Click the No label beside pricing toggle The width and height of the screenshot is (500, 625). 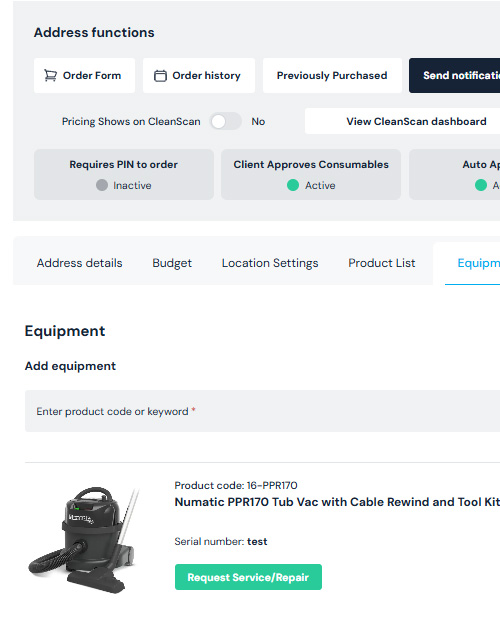click(258, 121)
